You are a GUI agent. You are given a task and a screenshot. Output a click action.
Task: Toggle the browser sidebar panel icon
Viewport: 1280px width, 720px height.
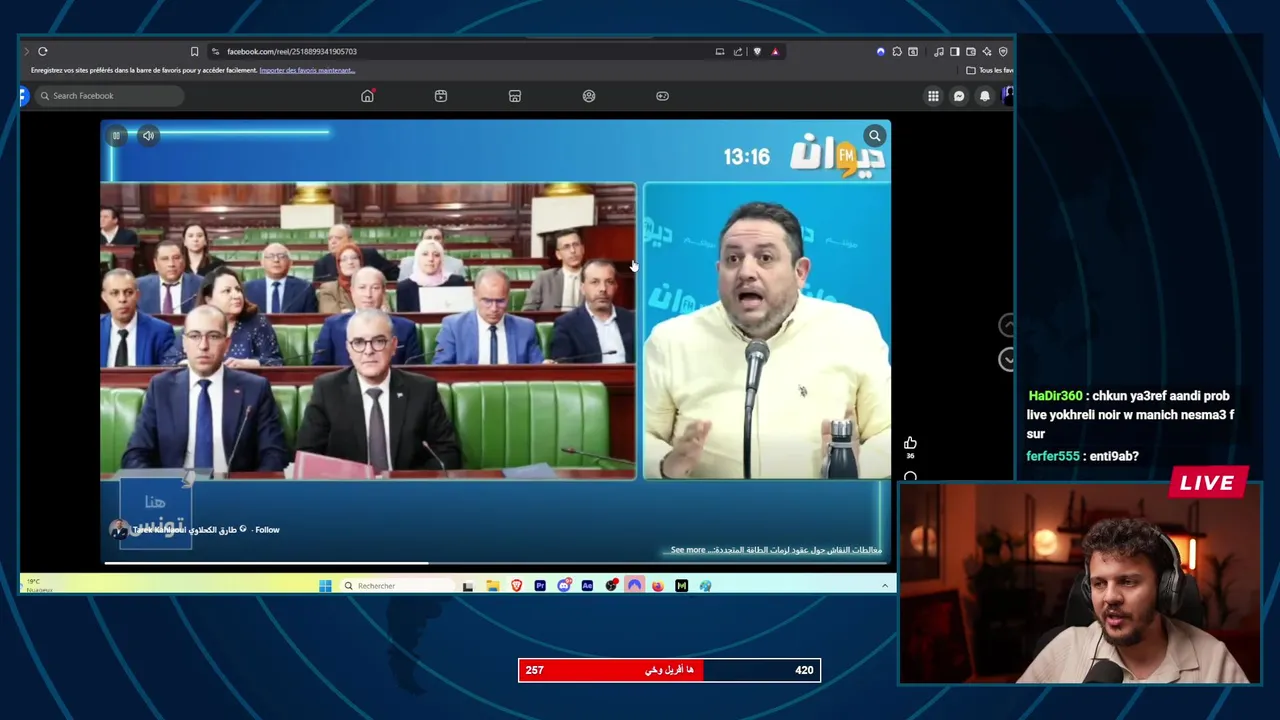[x=955, y=51]
